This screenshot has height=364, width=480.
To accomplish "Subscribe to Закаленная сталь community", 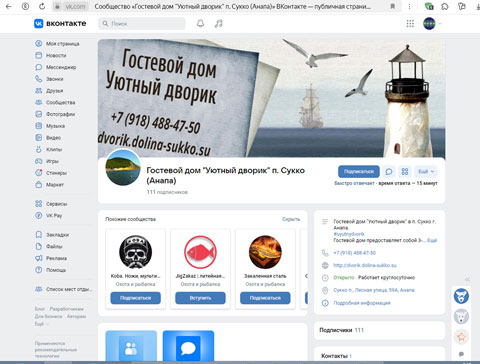I will click(x=265, y=298).
